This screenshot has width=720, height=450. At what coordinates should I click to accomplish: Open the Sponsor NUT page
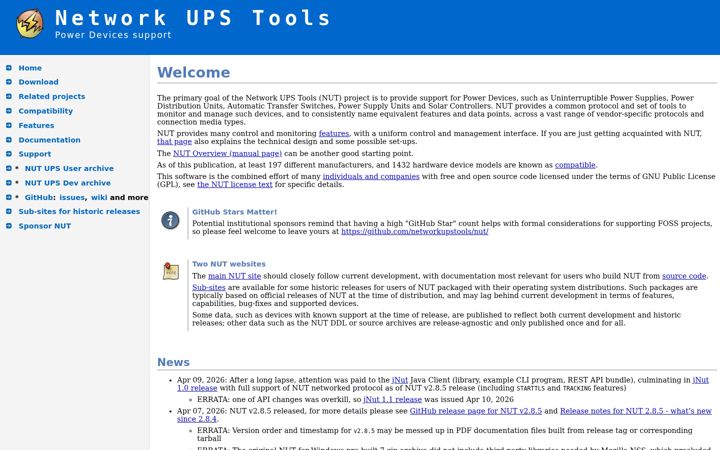[x=45, y=226]
